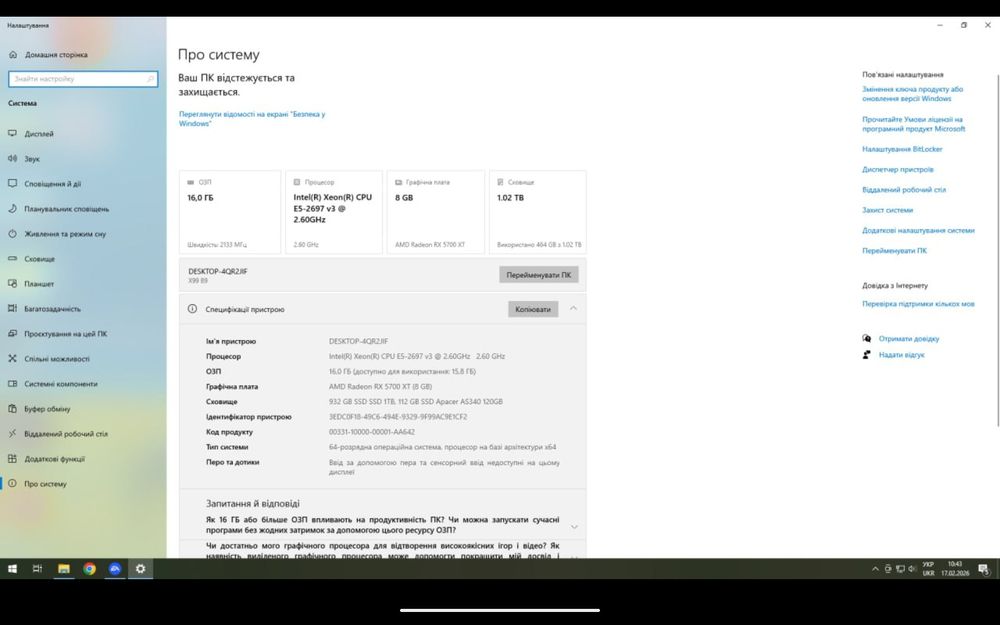The width and height of the screenshot is (1000, 625).
Task: Click the search magnifier icon in settings search box
Action: coord(151,79)
